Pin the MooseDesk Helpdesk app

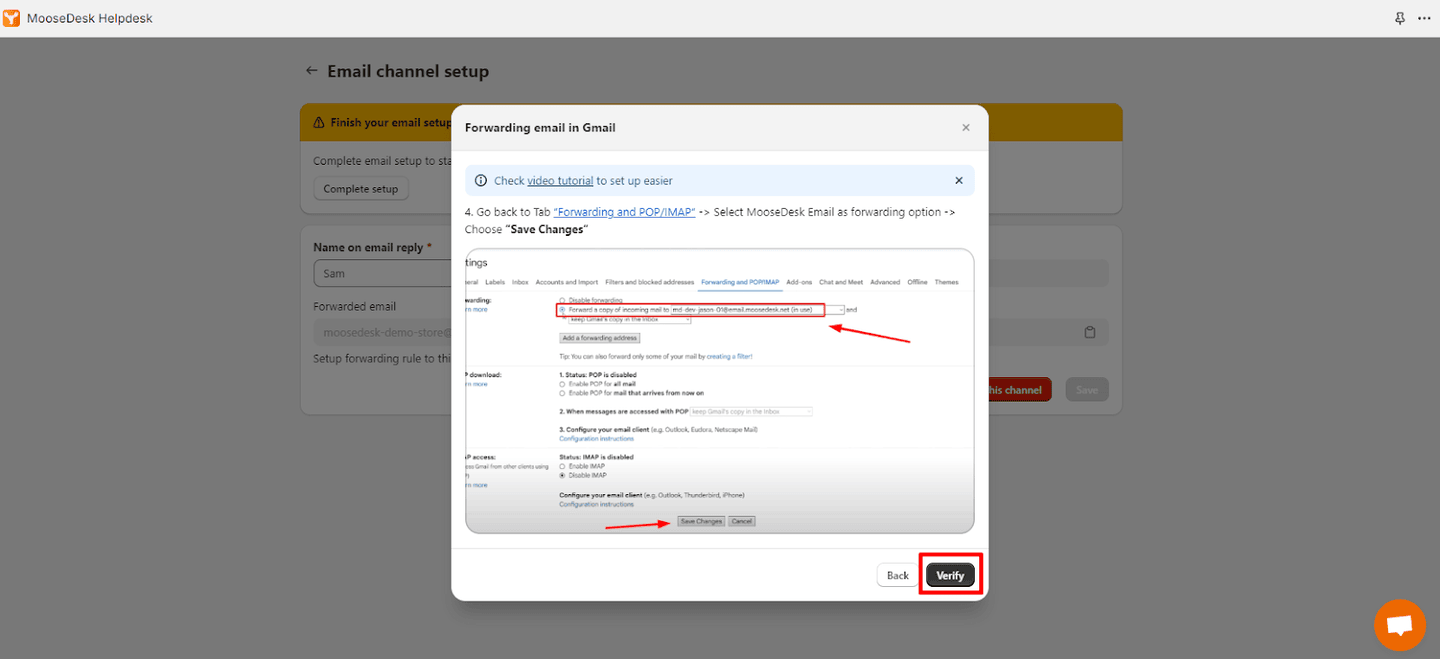(1399, 18)
